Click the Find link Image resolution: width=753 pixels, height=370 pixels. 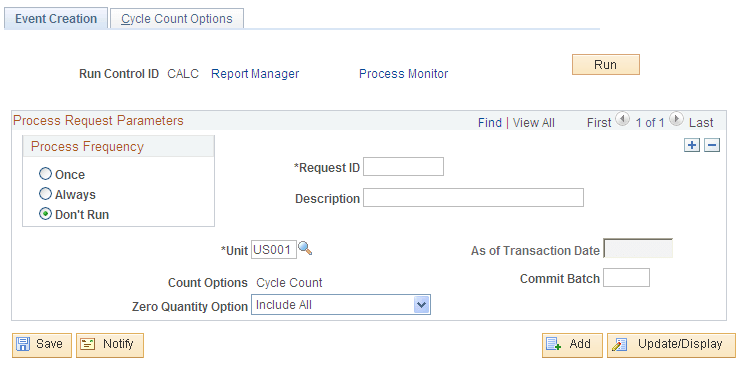click(490, 123)
